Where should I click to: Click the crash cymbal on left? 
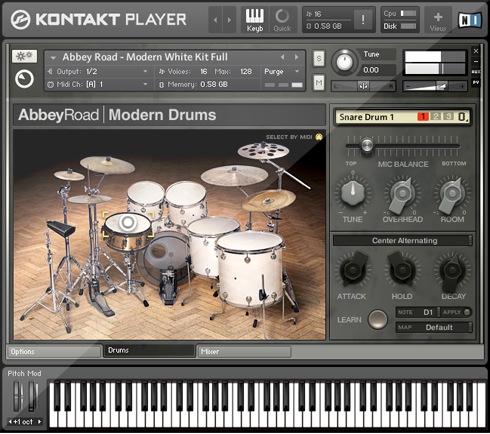coord(107,165)
